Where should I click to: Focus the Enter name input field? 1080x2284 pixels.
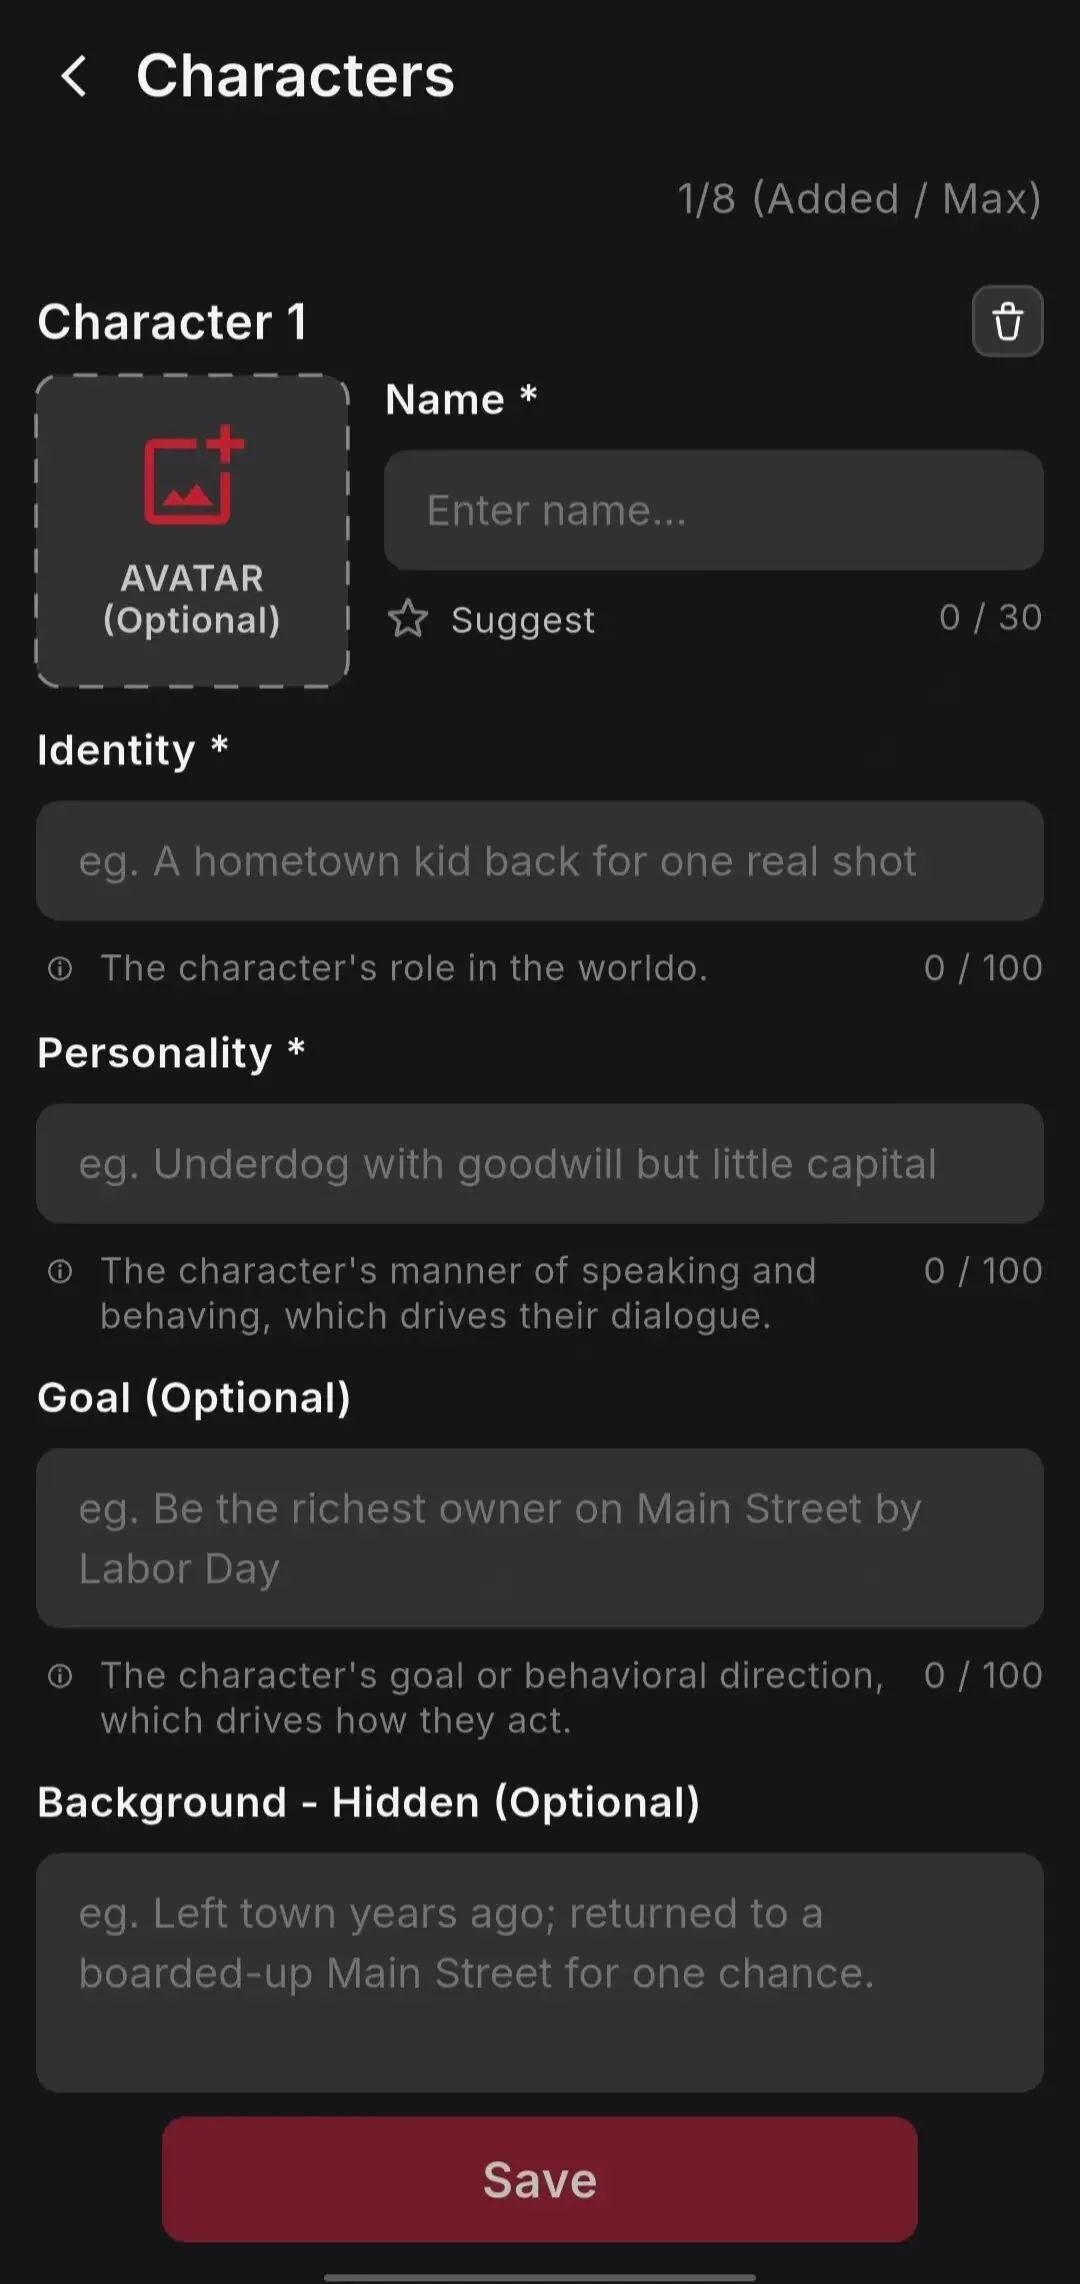(714, 510)
